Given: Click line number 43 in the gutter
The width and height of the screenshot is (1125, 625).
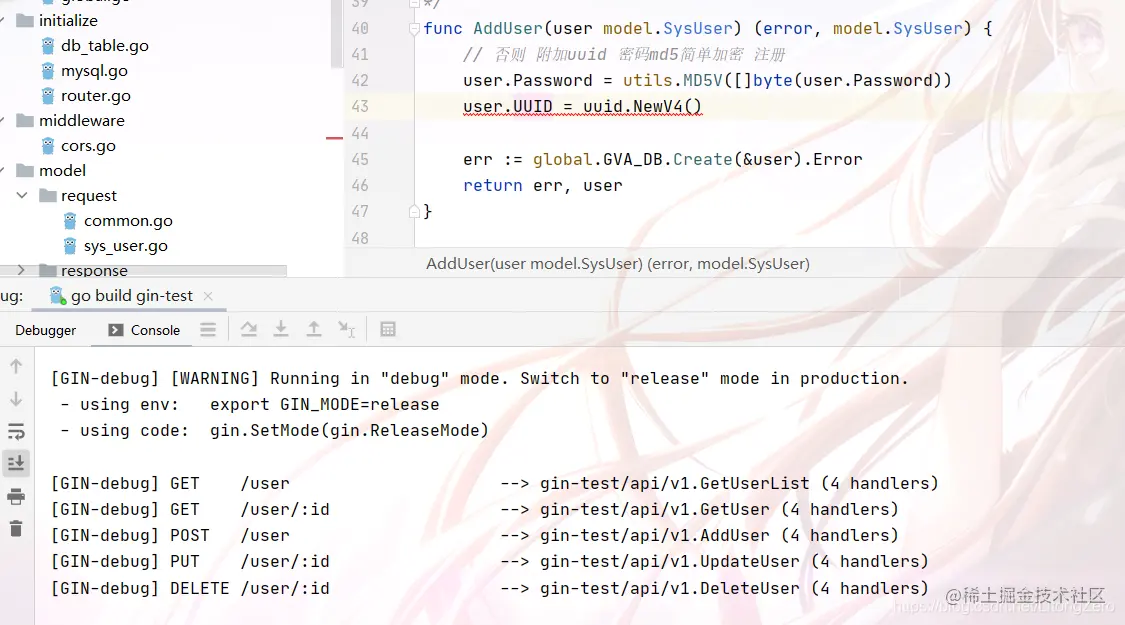Looking at the screenshot, I should 360,107.
